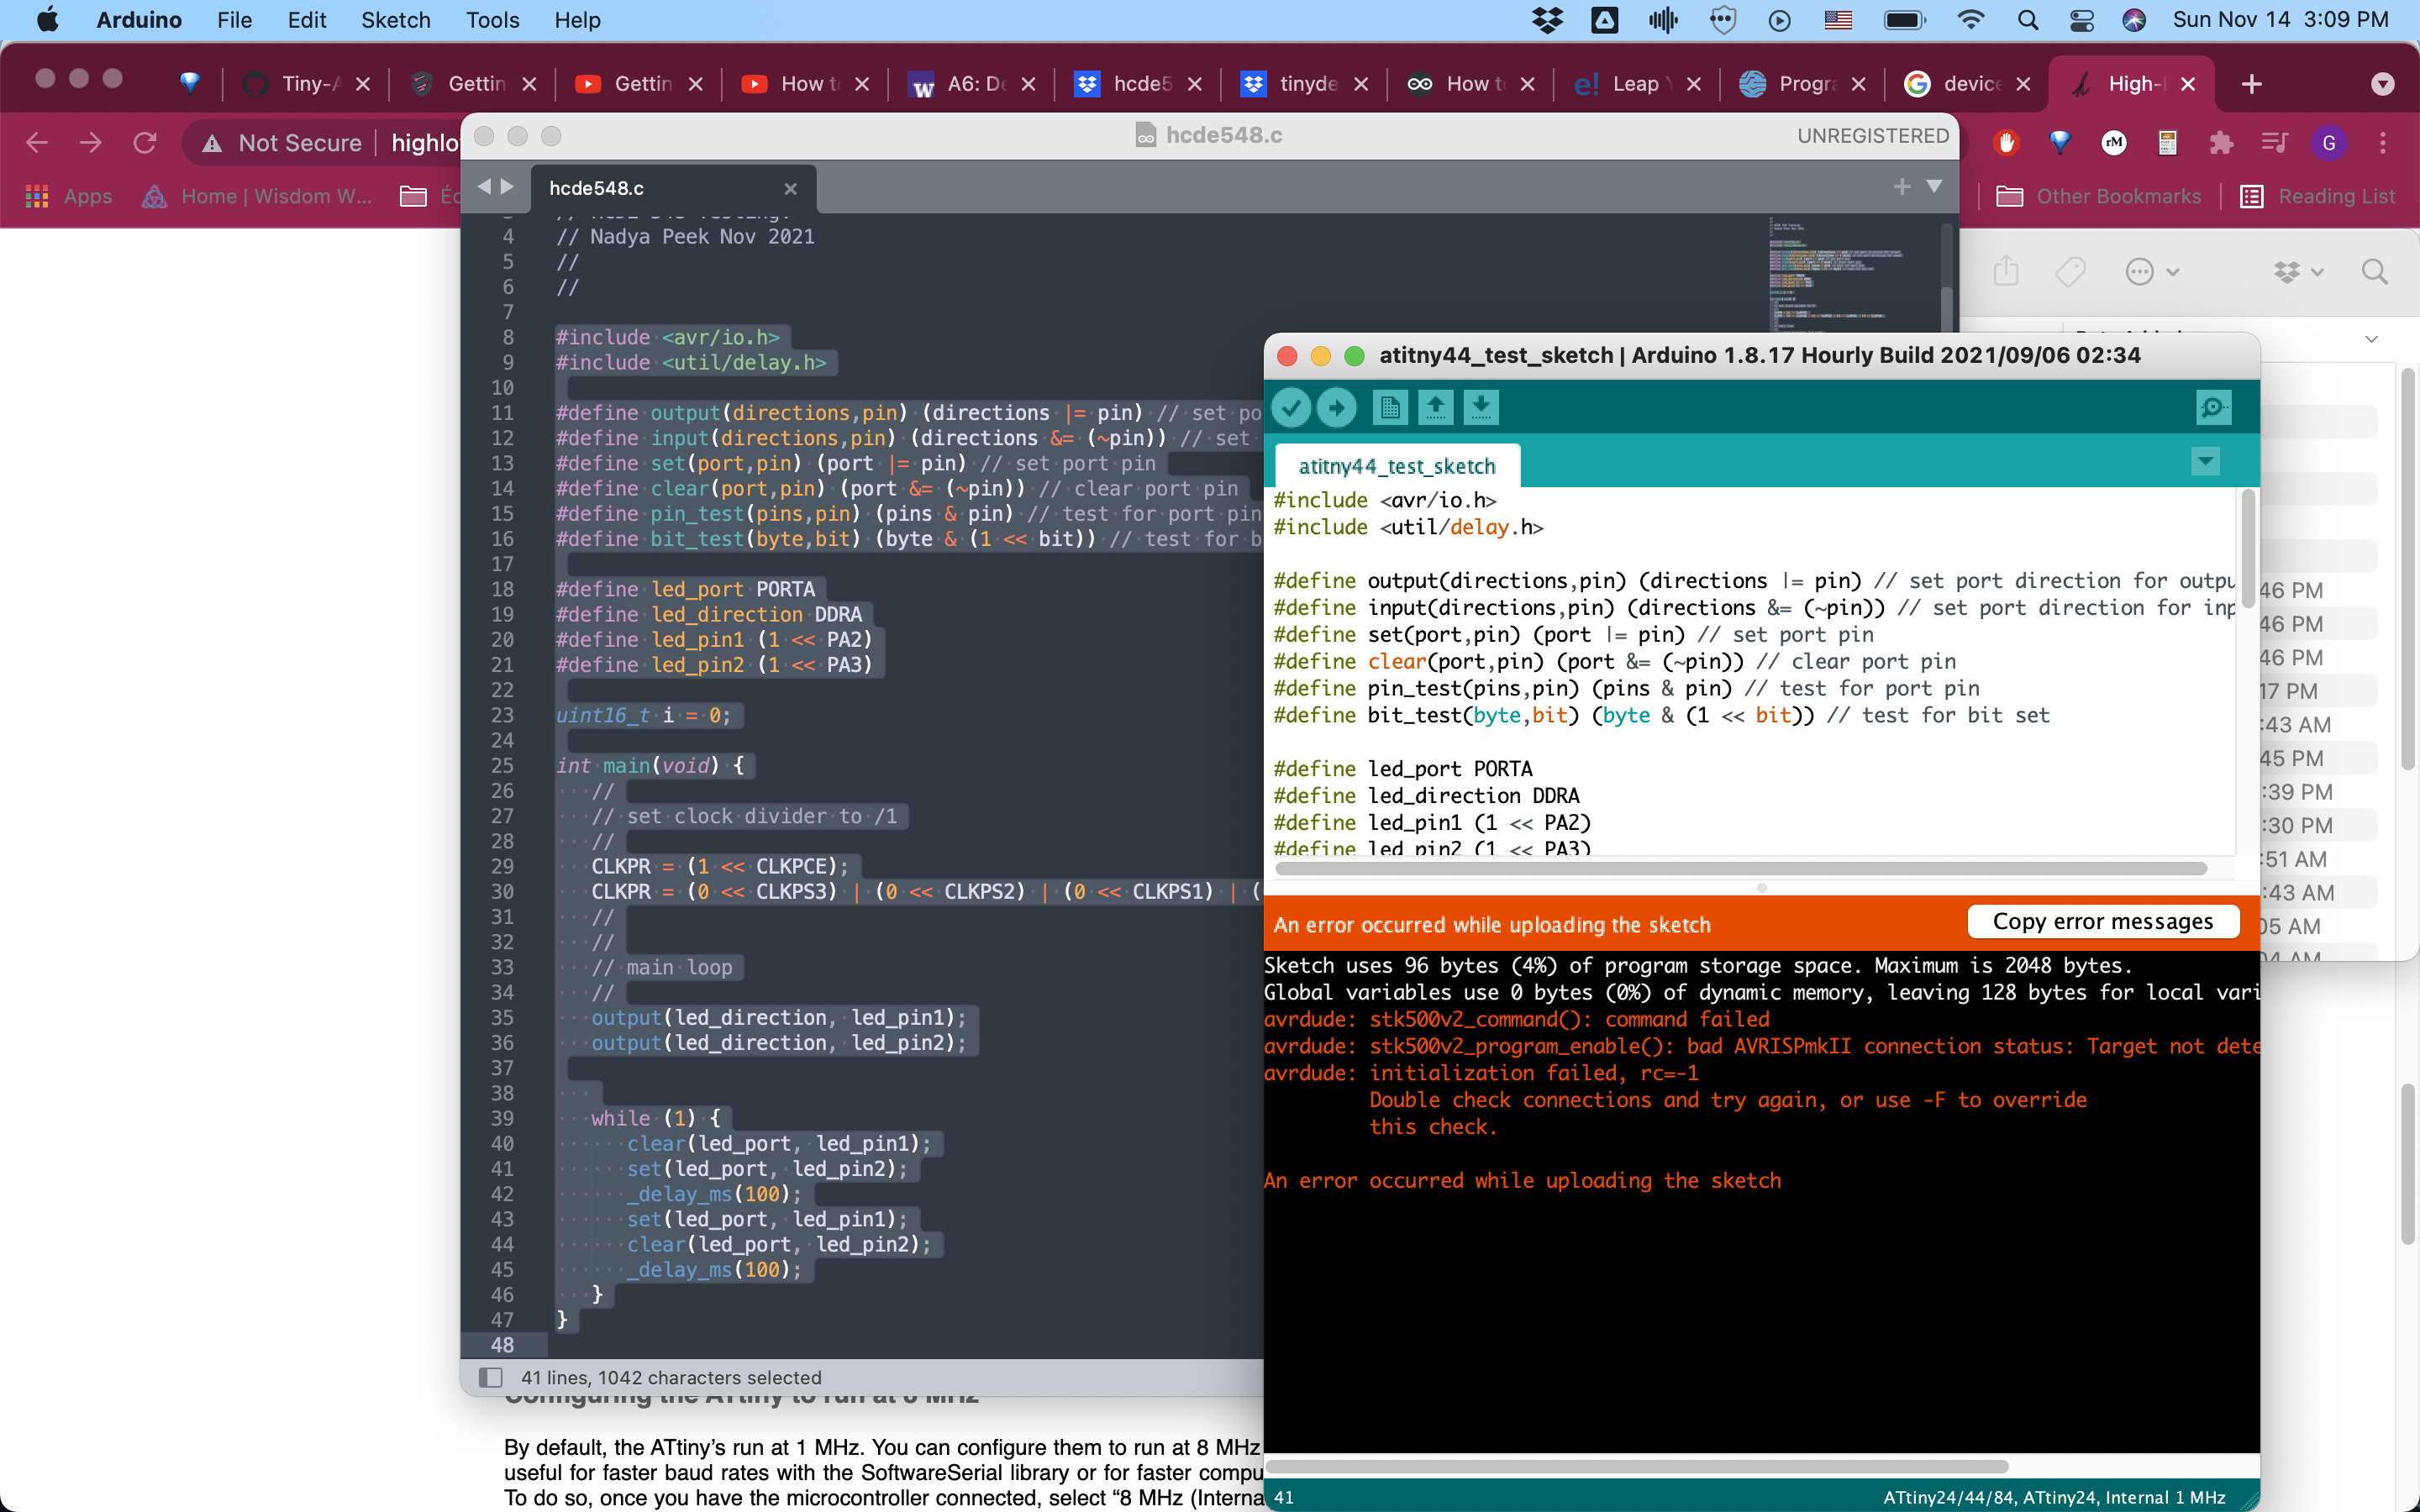Toggle the Sublime sidebar panel switcher
Screen dimensions: 2420x1512
pyautogui.click(x=490, y=1377)
